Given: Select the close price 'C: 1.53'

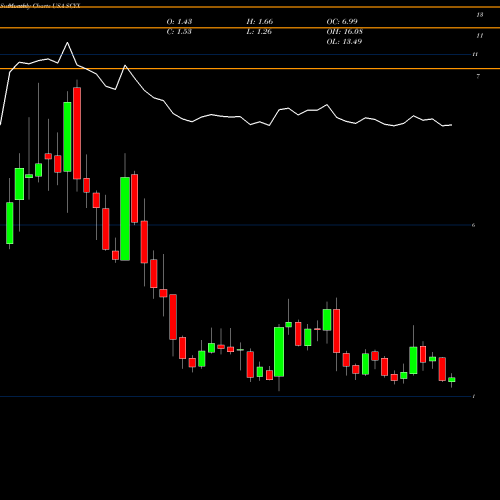Looking at the screenshot, I should pos(179,32).
